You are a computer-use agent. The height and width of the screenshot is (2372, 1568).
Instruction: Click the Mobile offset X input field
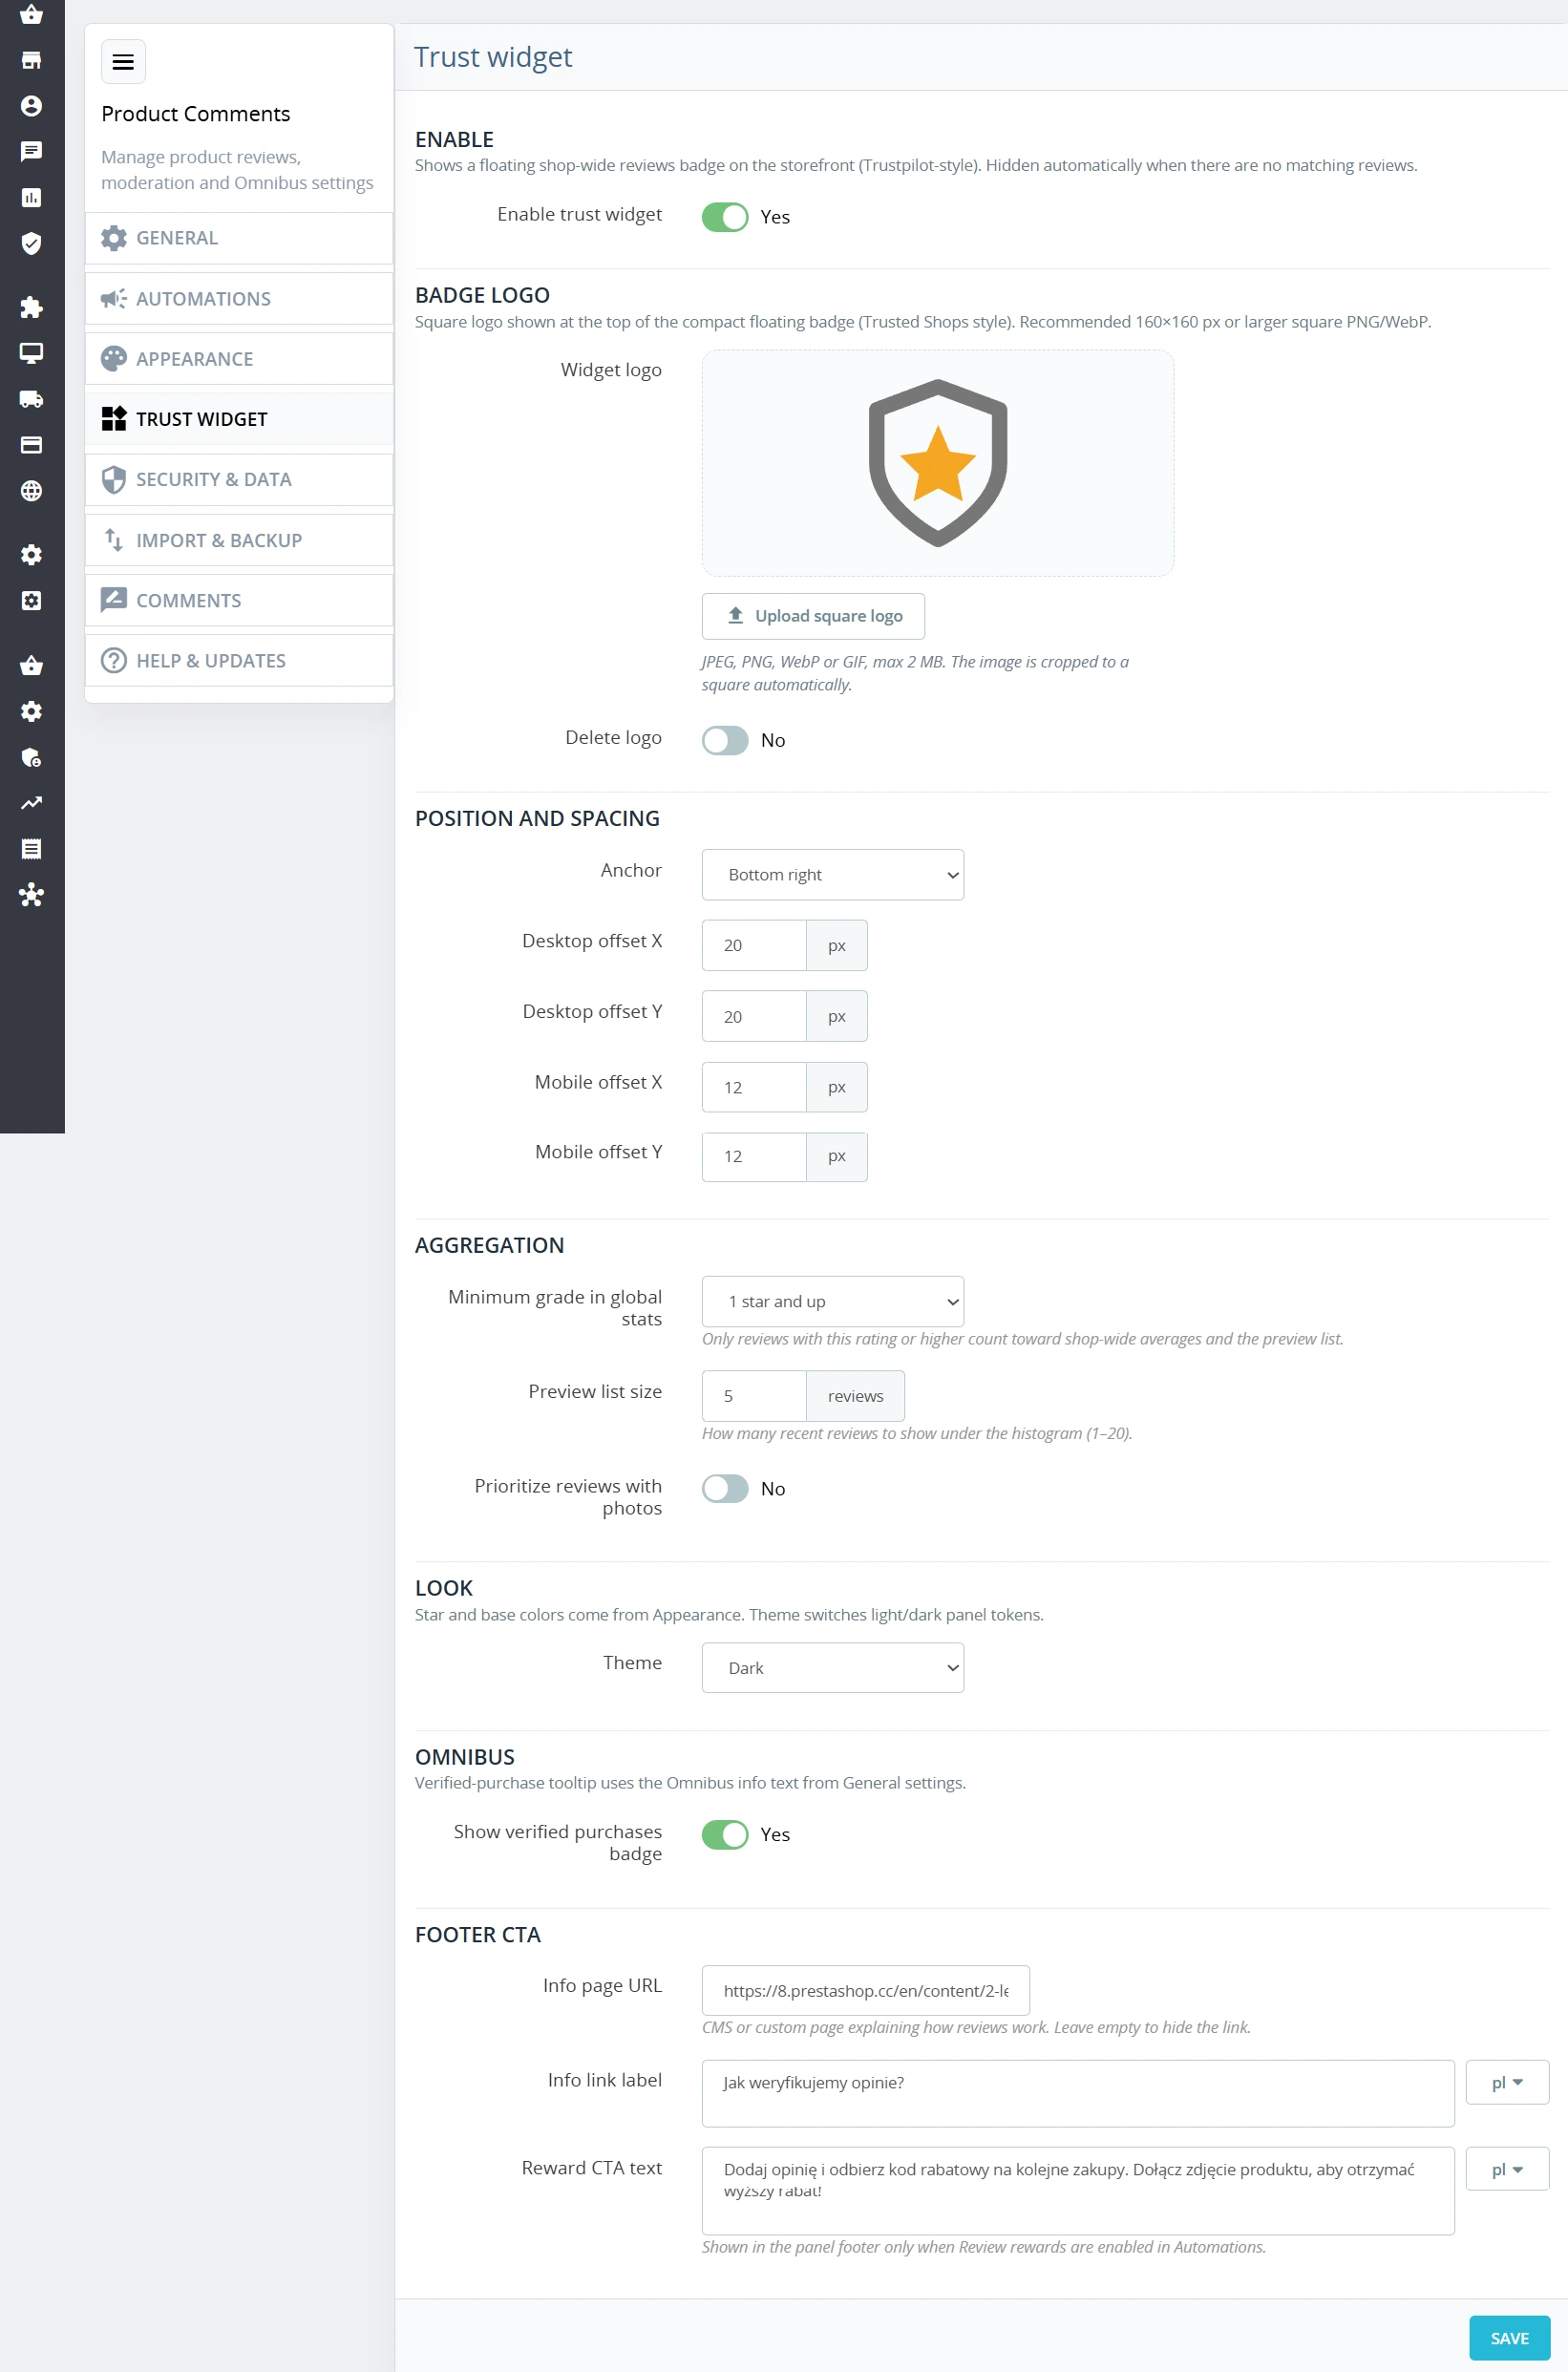coord(754,1087)
